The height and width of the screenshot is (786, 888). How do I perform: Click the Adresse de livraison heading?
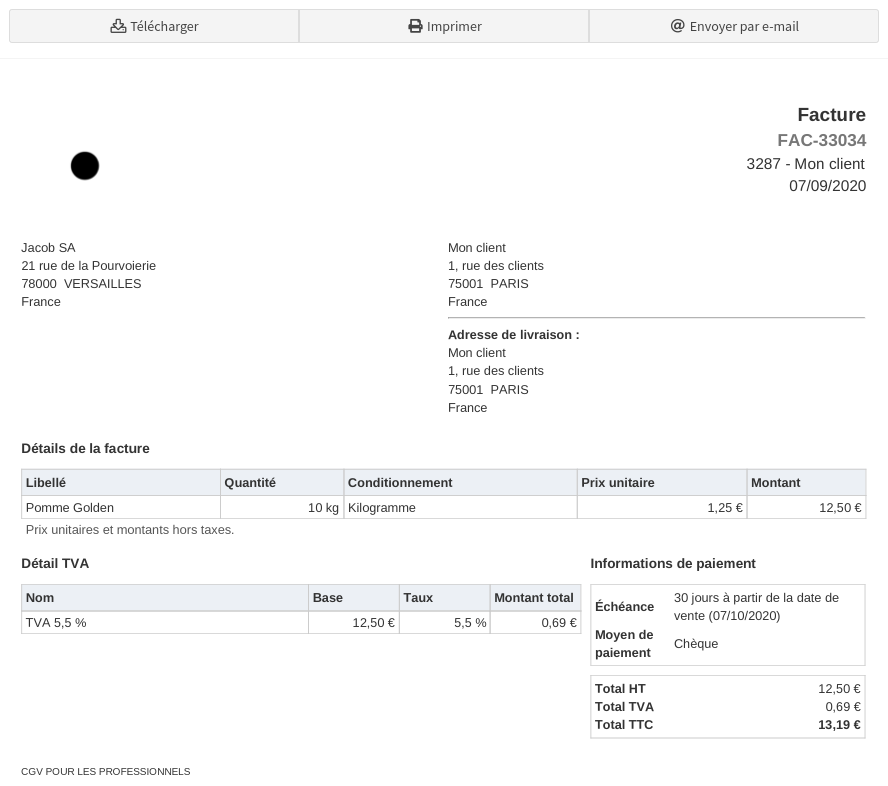513,335
